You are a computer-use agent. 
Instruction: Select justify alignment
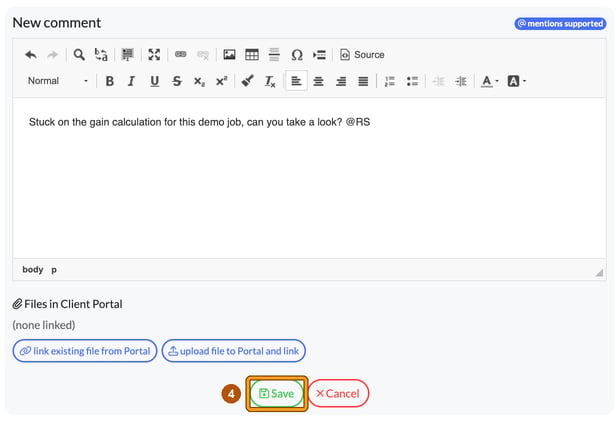363,81
